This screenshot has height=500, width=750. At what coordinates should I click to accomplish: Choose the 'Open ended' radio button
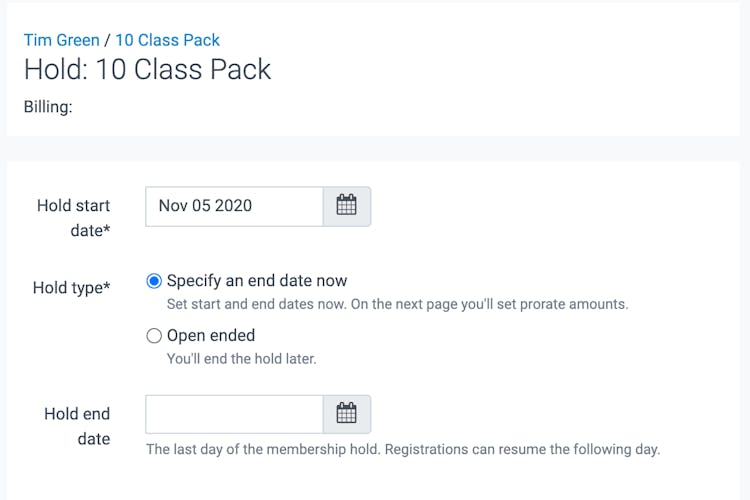[x=154, y=336]
